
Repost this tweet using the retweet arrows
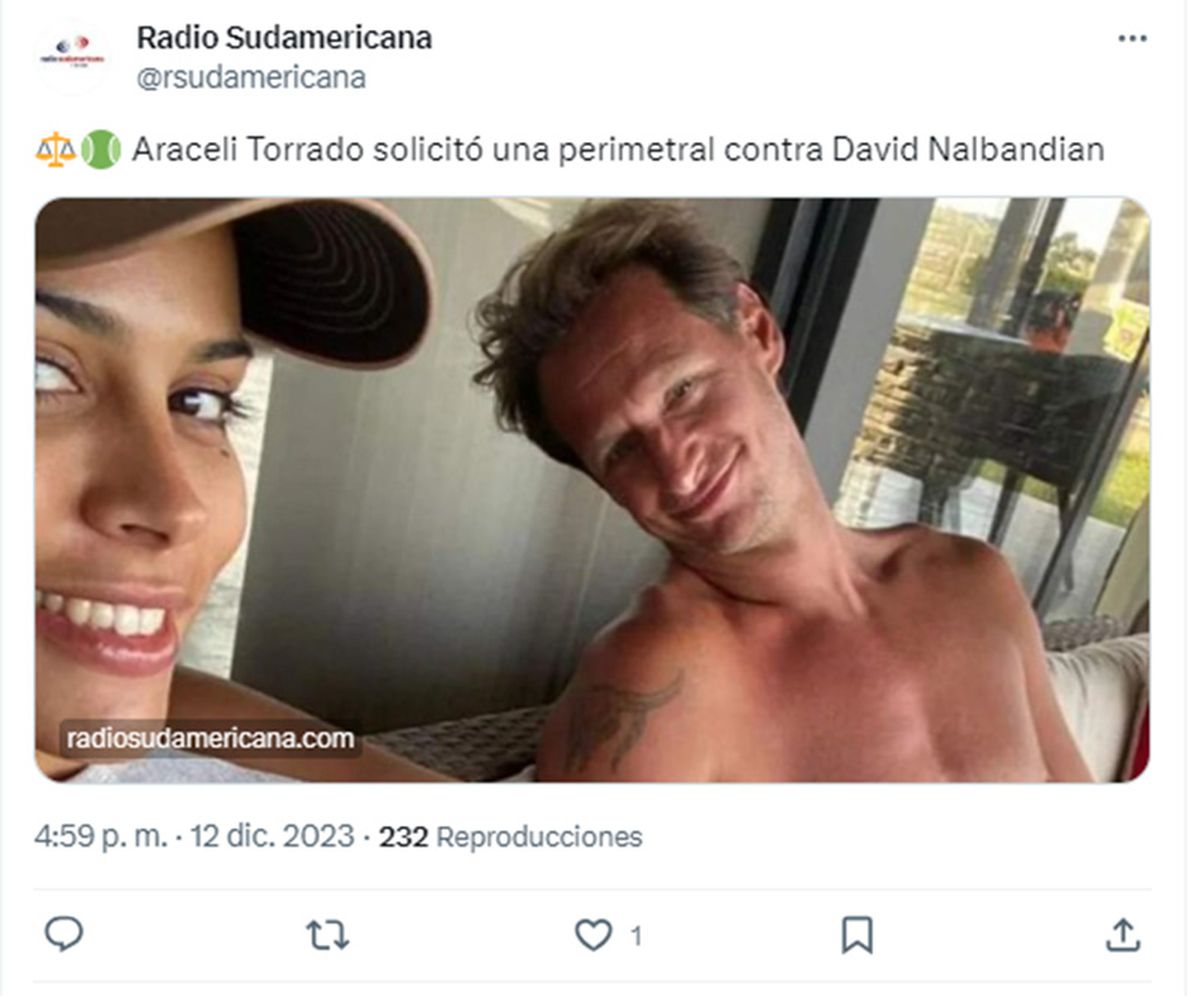327,936
